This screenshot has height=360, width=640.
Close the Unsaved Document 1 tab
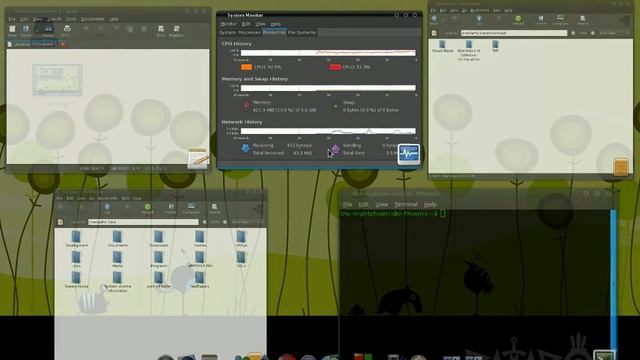[x=62, y=44]
